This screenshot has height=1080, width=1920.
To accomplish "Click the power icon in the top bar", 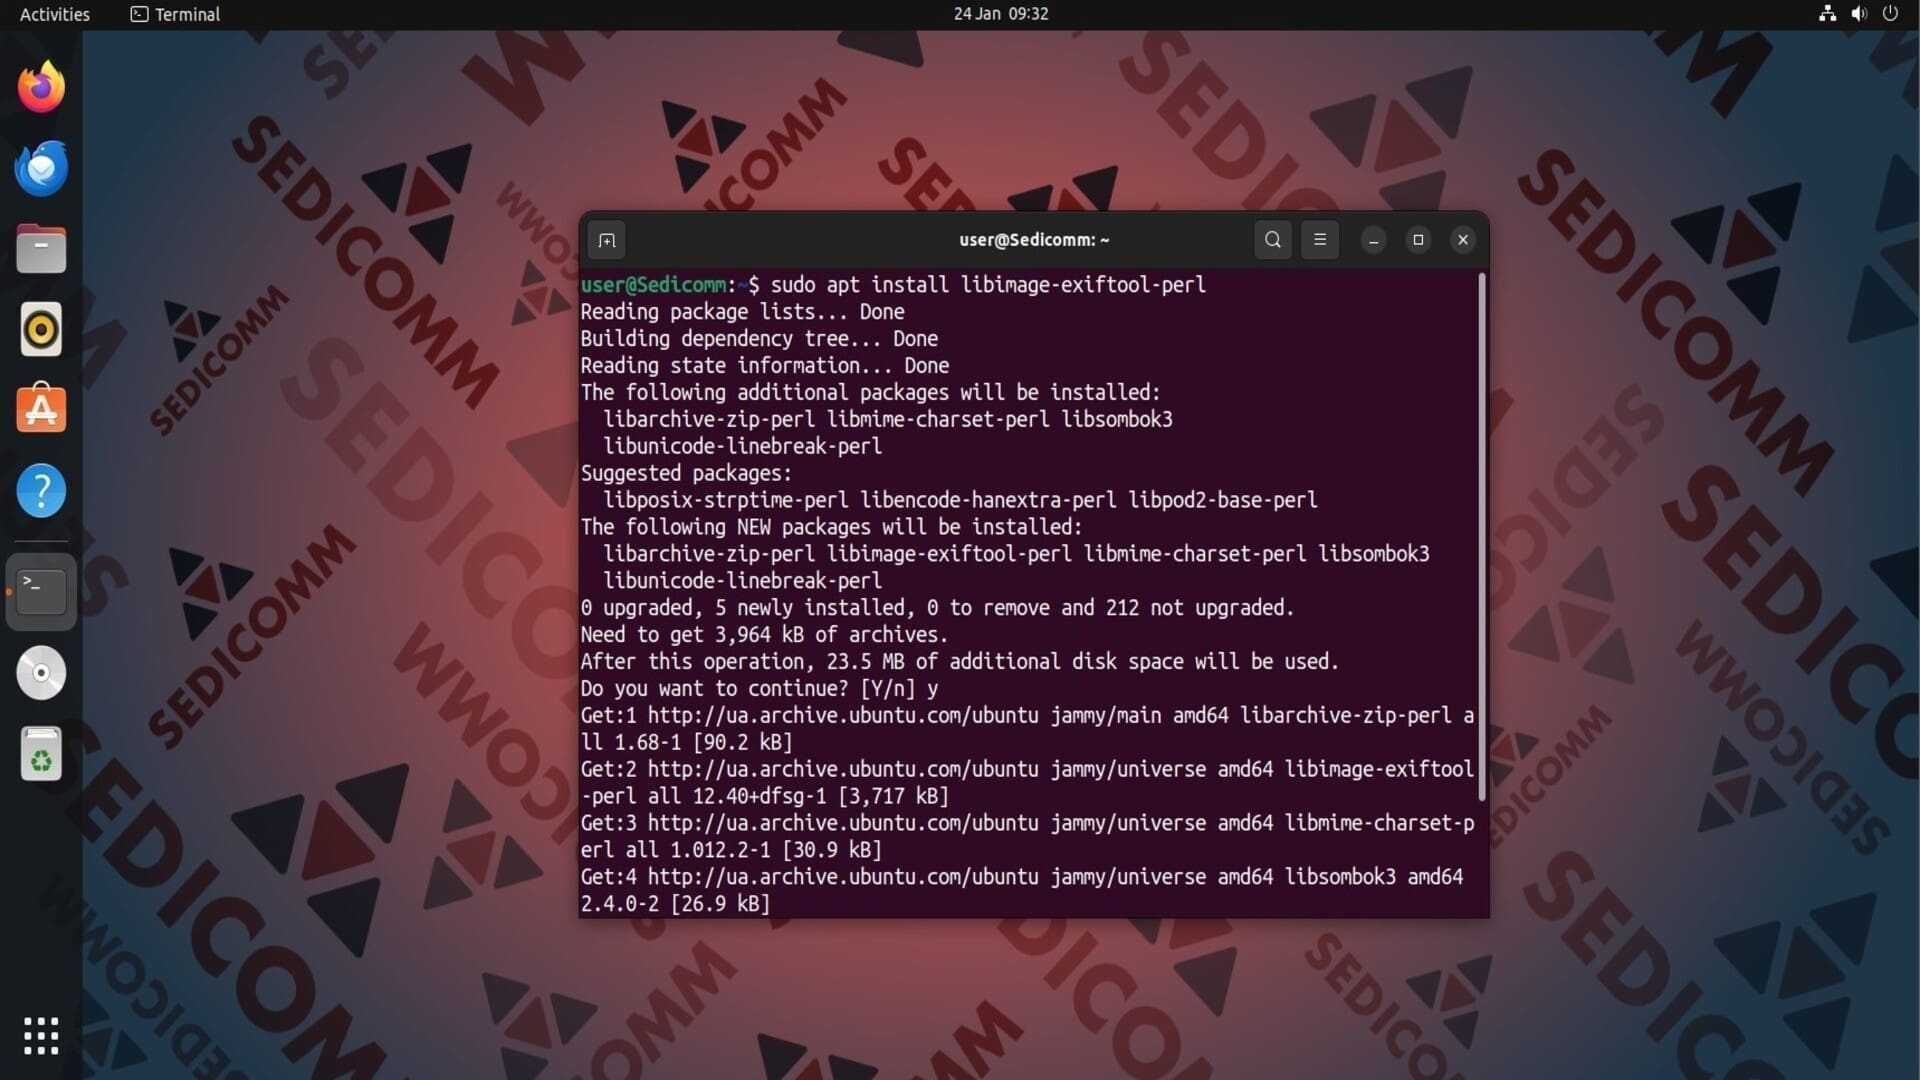I will pyautogui.click(x=1890, y=14).
